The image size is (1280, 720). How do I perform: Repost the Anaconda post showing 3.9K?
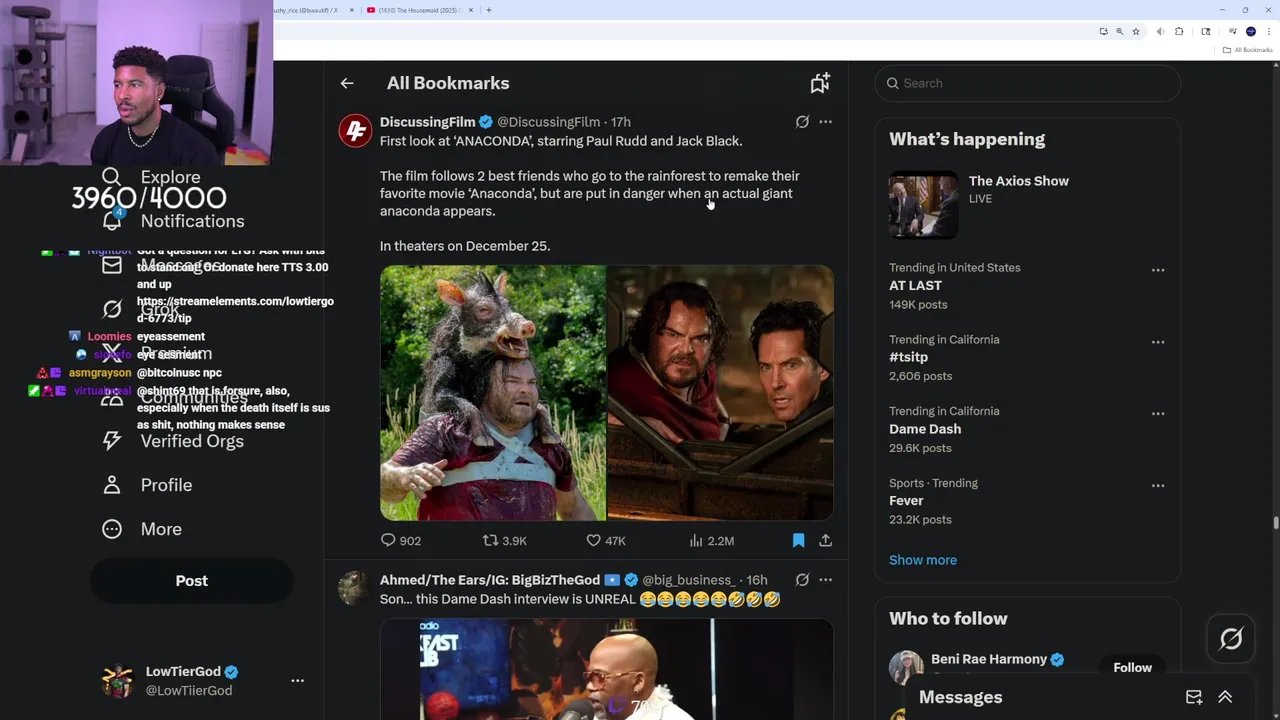tap(505, 540)
